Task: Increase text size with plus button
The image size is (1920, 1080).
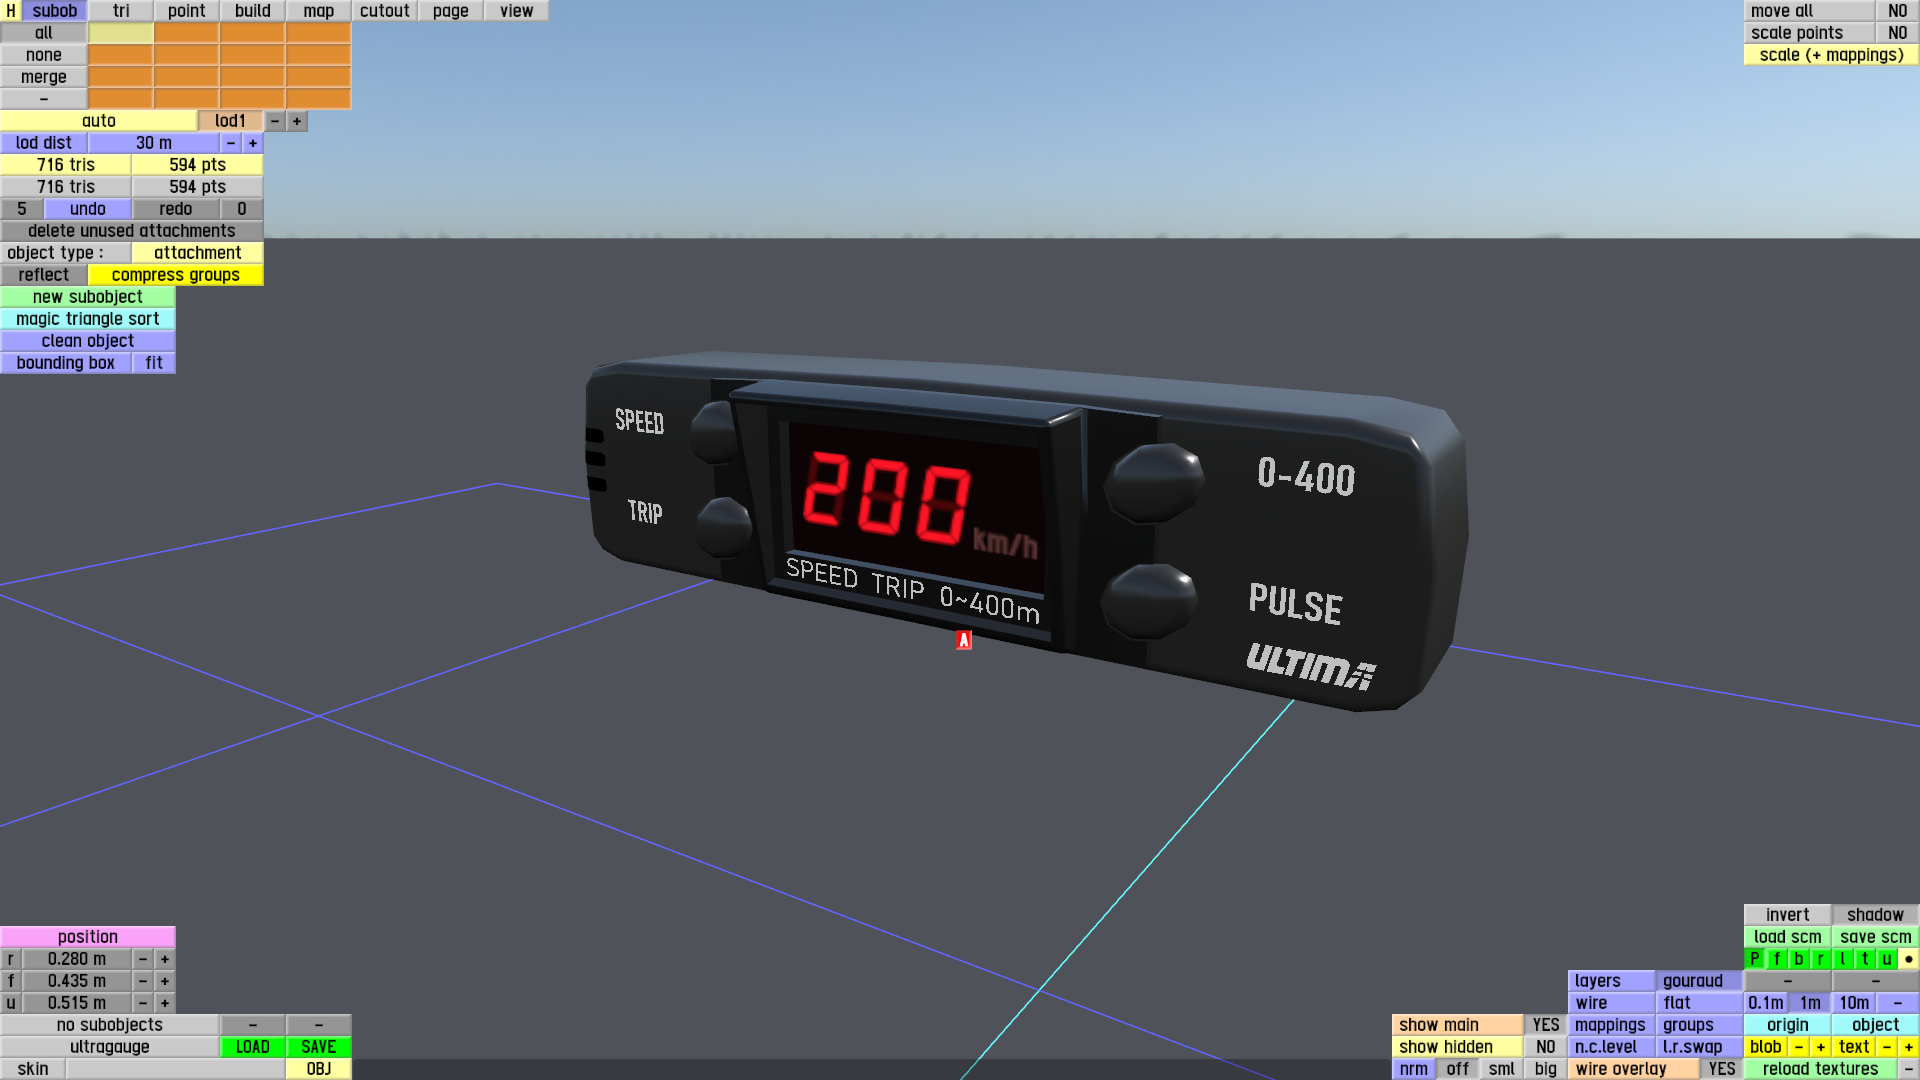Action: point(1908,1047)
